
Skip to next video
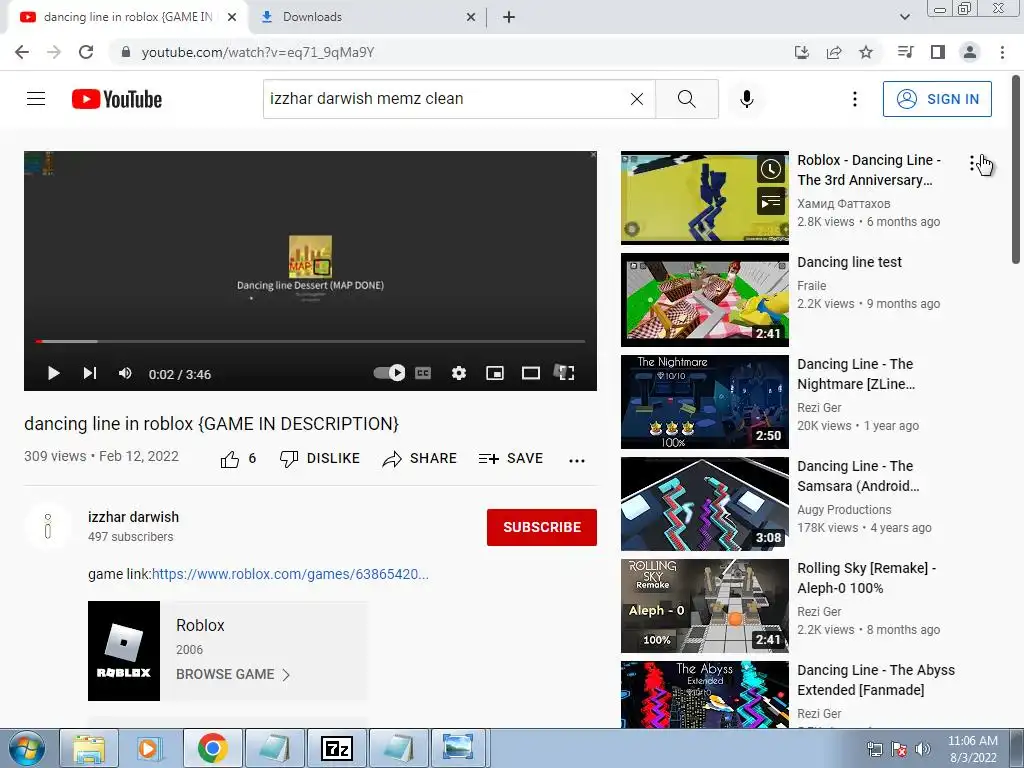click(x=89, y=373)
